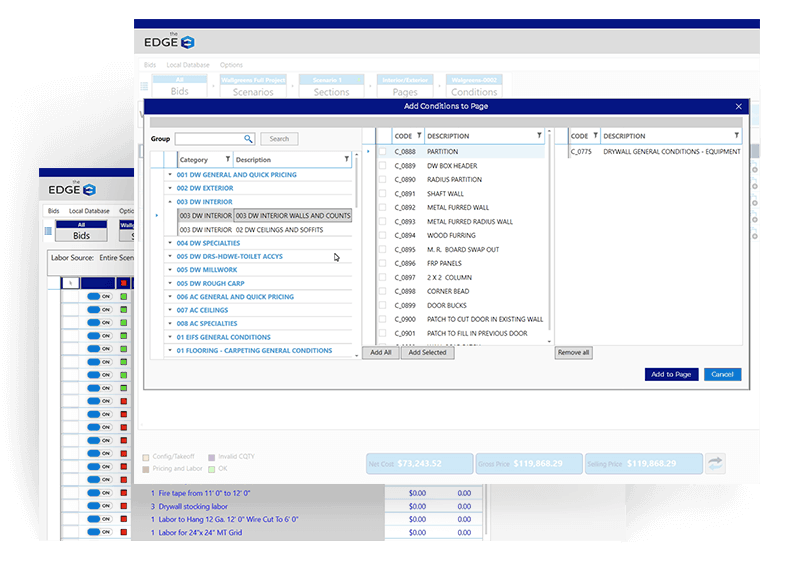The width and height of the screenshot is (800, 562).
Task: Click Conditions breadcrumb tab
Action: pos(474,86)
